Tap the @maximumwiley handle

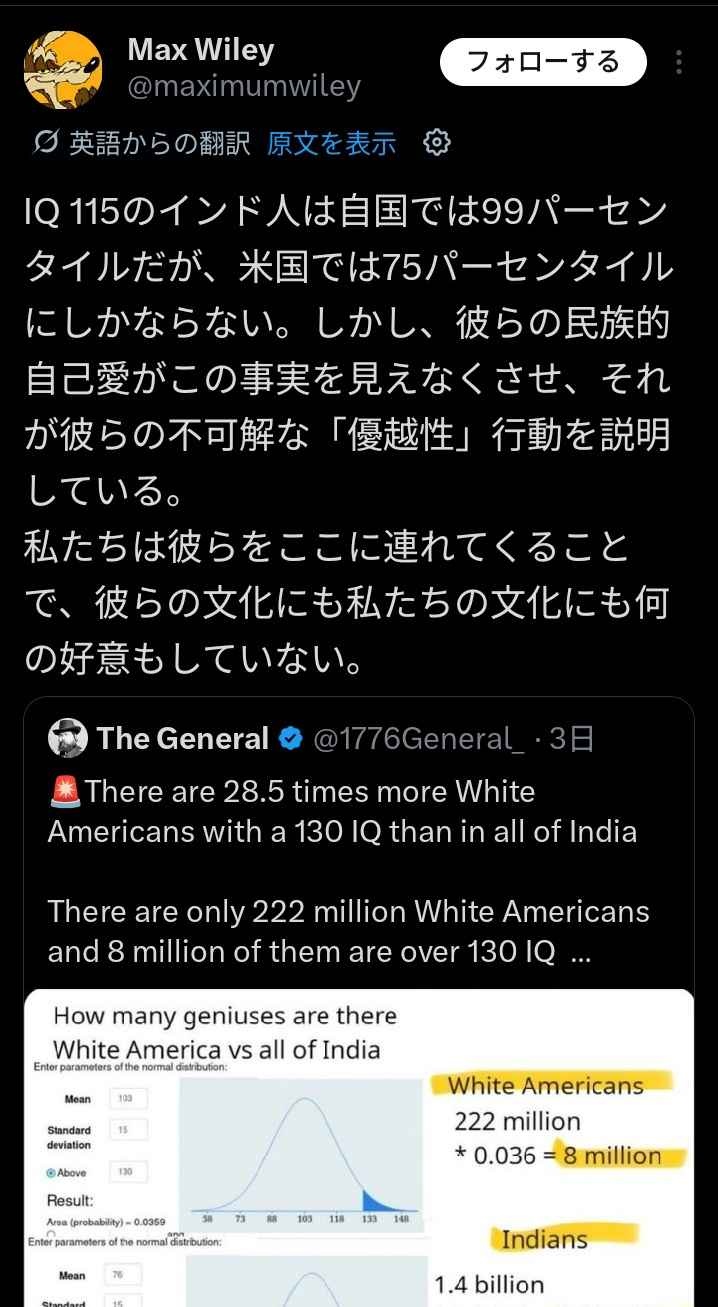tap(243, 87)
